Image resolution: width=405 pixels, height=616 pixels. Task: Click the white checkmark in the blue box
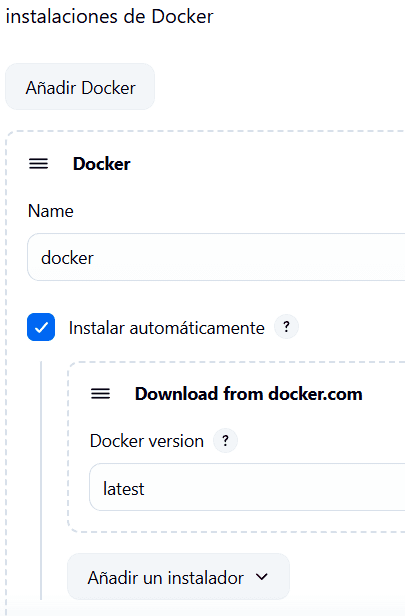(41, 327)
